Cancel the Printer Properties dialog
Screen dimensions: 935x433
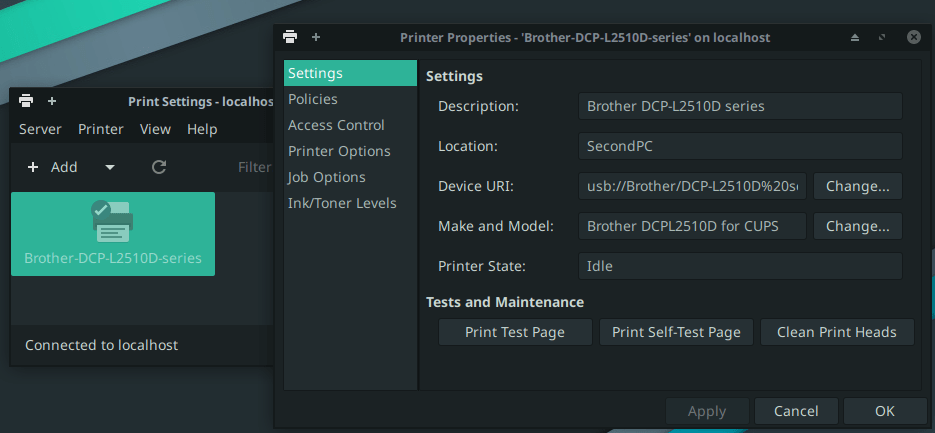click(x=796, y=411)
